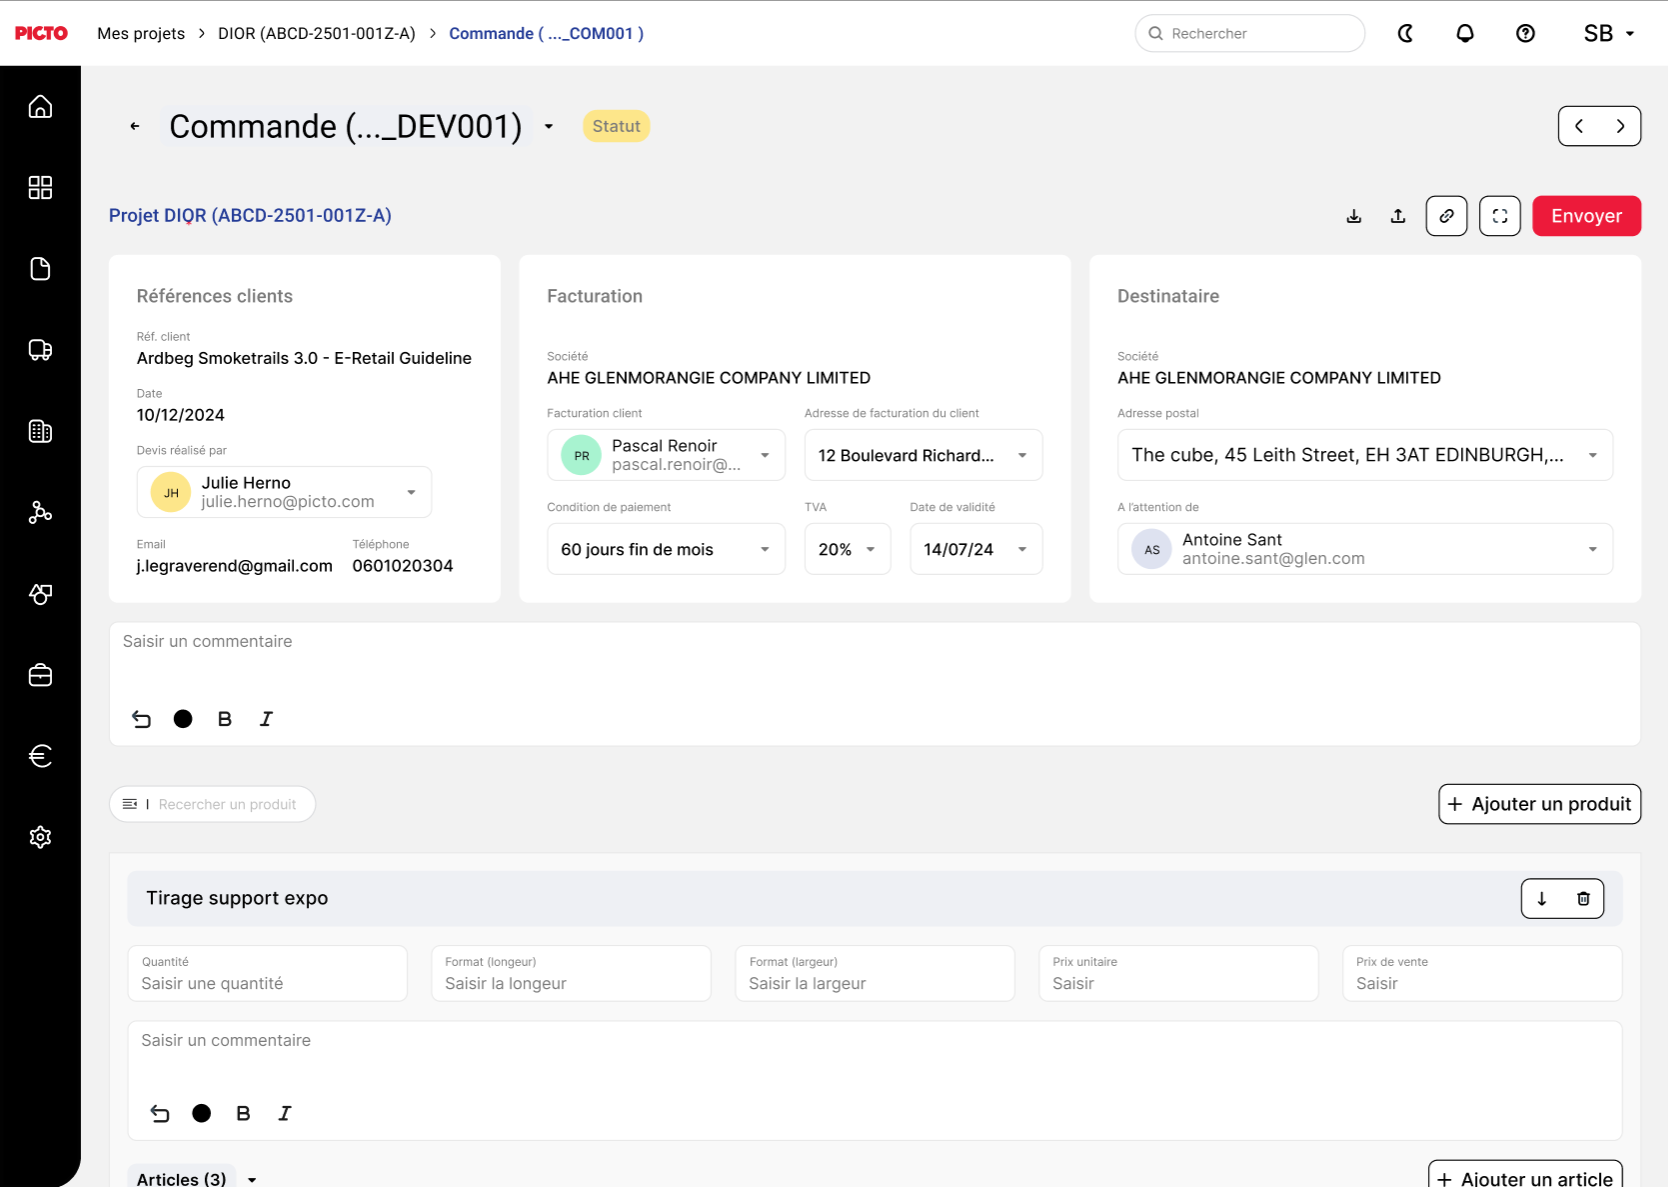Go to Mes projets breadcrumb
Image resolution: width=1668 pixels, height=1187 pixels.
[141, 33]
